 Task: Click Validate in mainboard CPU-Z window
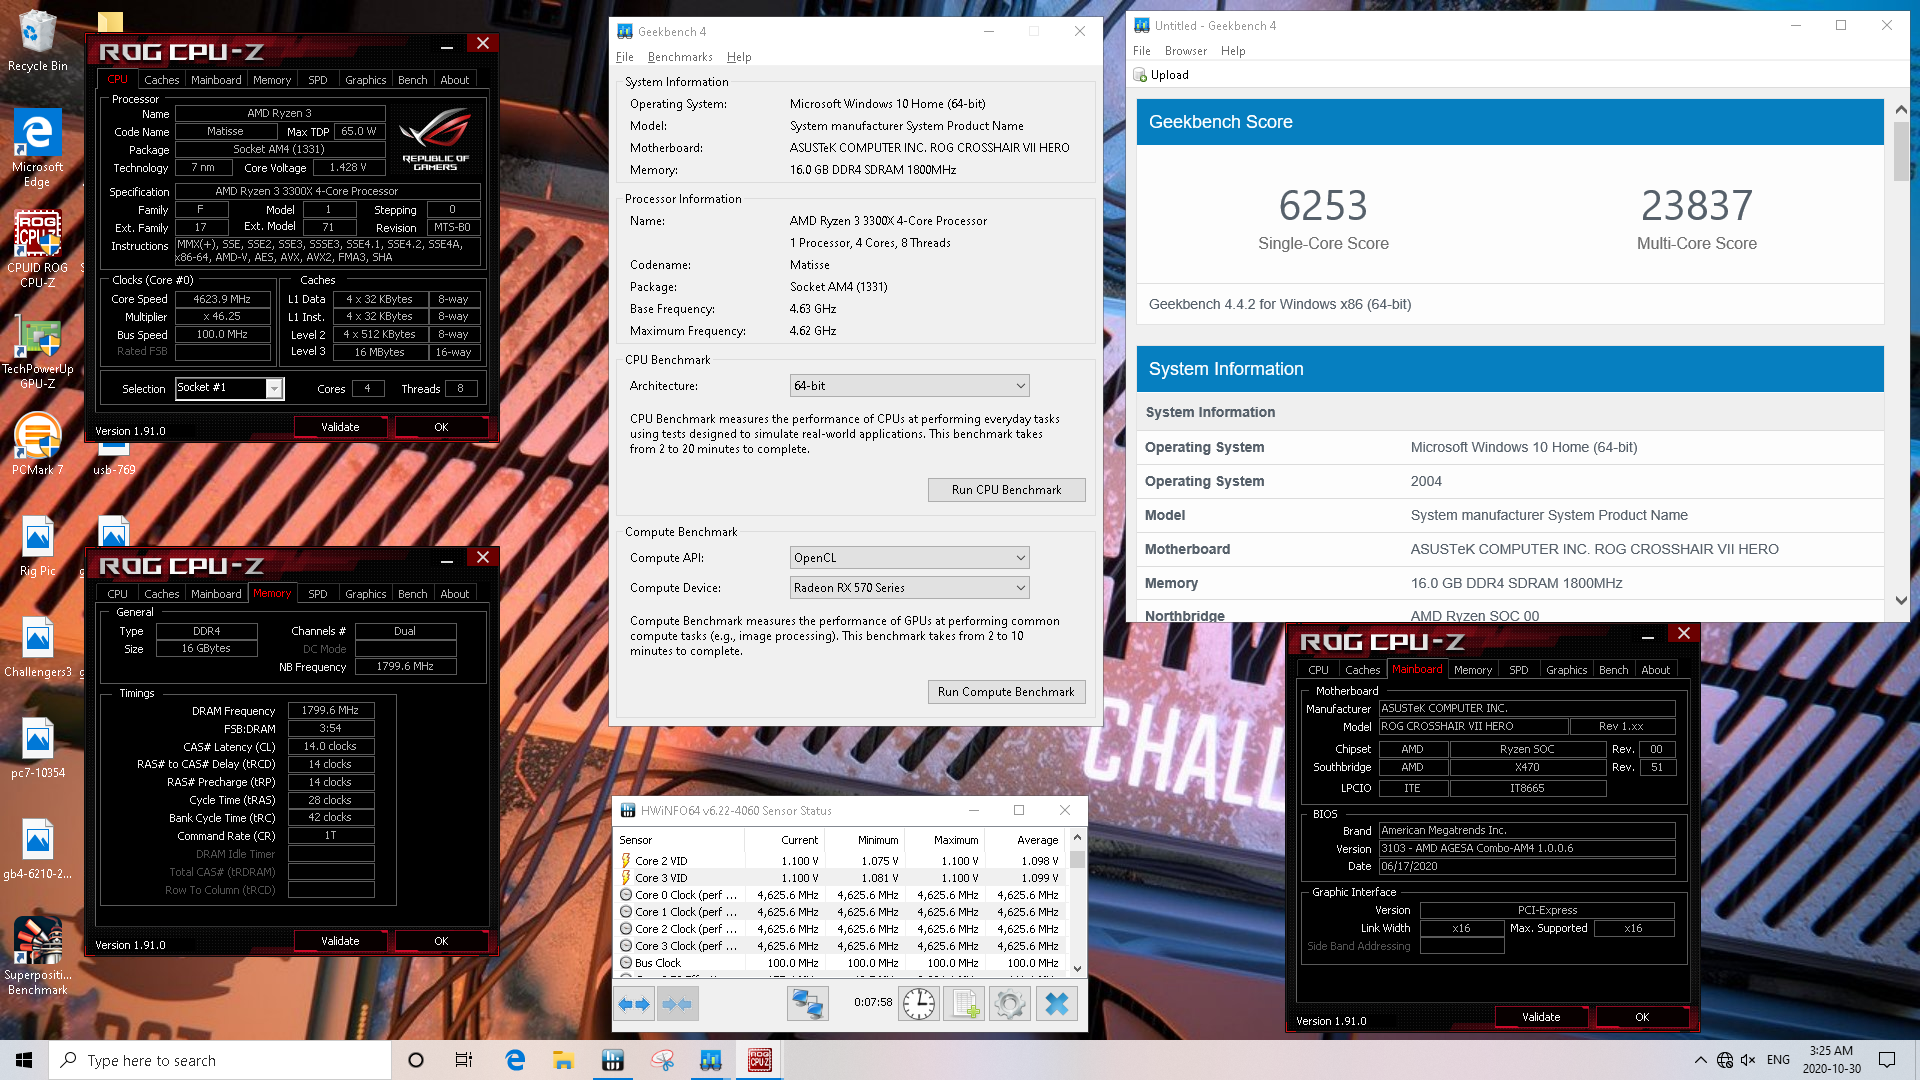tap(1541, 1017)
